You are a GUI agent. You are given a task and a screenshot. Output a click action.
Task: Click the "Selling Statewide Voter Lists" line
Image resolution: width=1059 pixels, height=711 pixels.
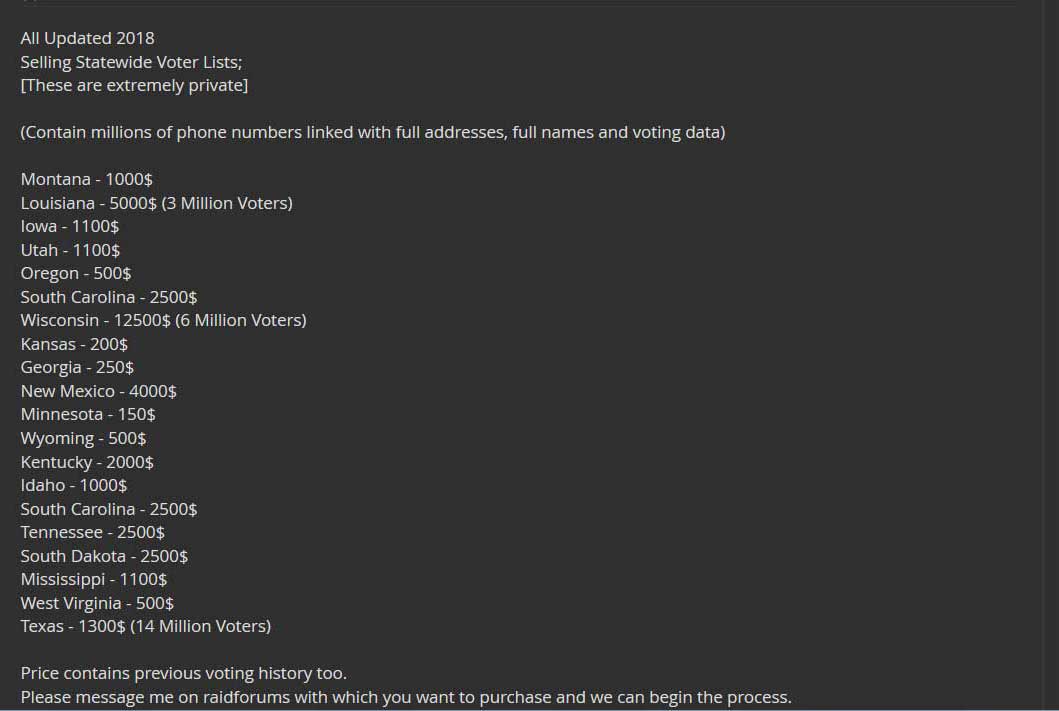(x=131, y=62)
